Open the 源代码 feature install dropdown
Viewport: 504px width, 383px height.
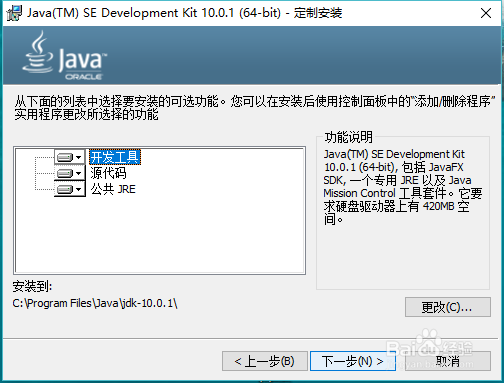70,173
